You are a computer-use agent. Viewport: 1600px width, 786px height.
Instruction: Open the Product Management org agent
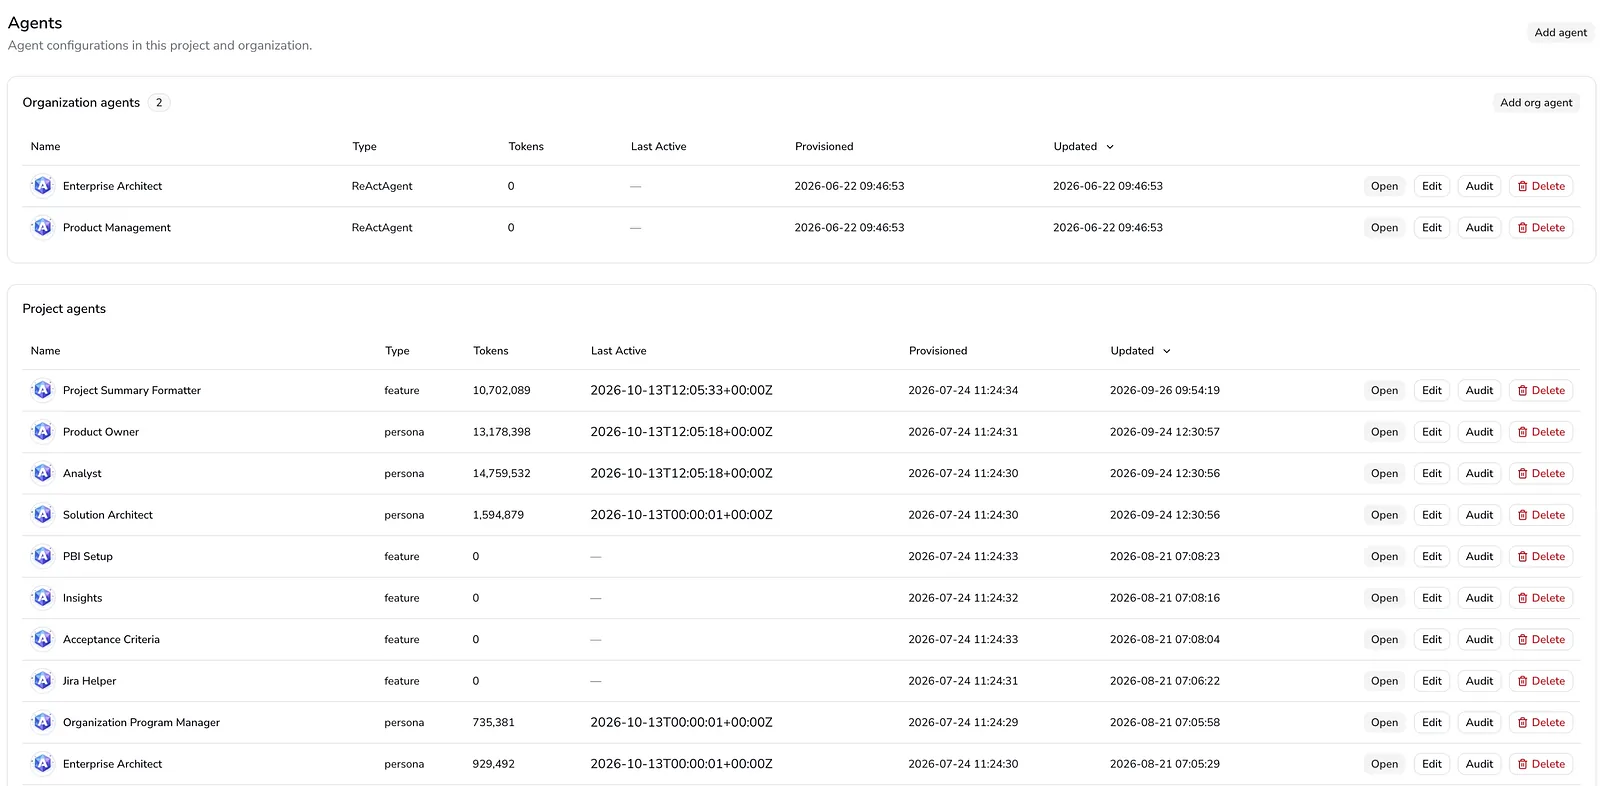click(1384, 228)
